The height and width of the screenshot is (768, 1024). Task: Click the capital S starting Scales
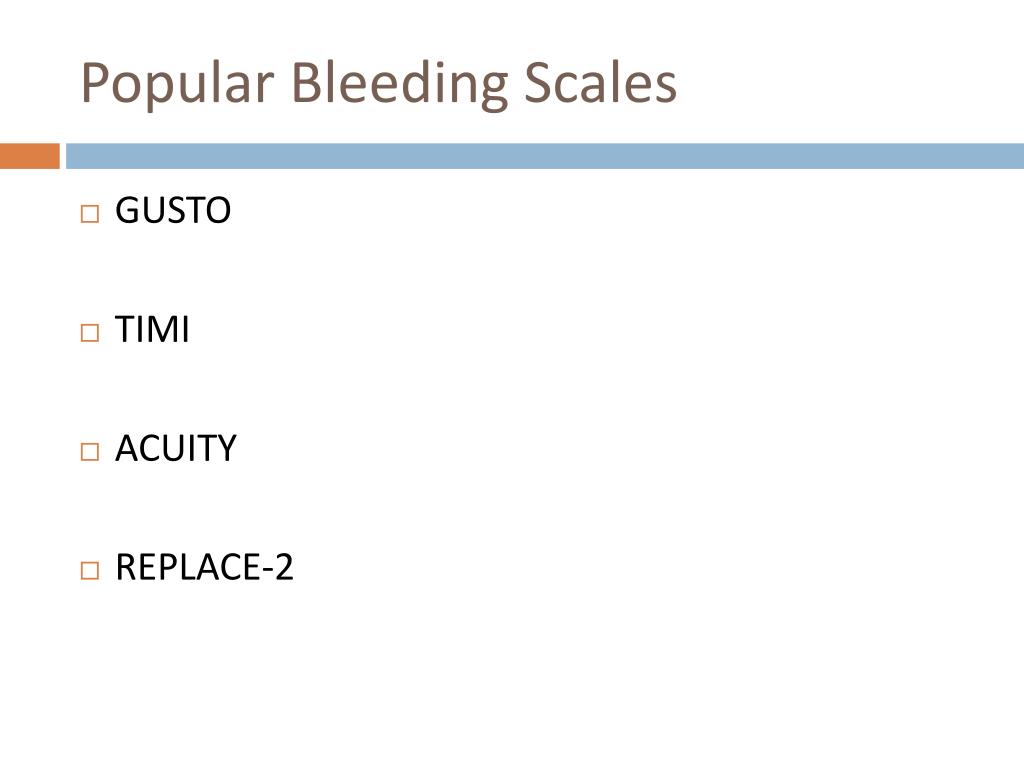(x=537, y=83)
